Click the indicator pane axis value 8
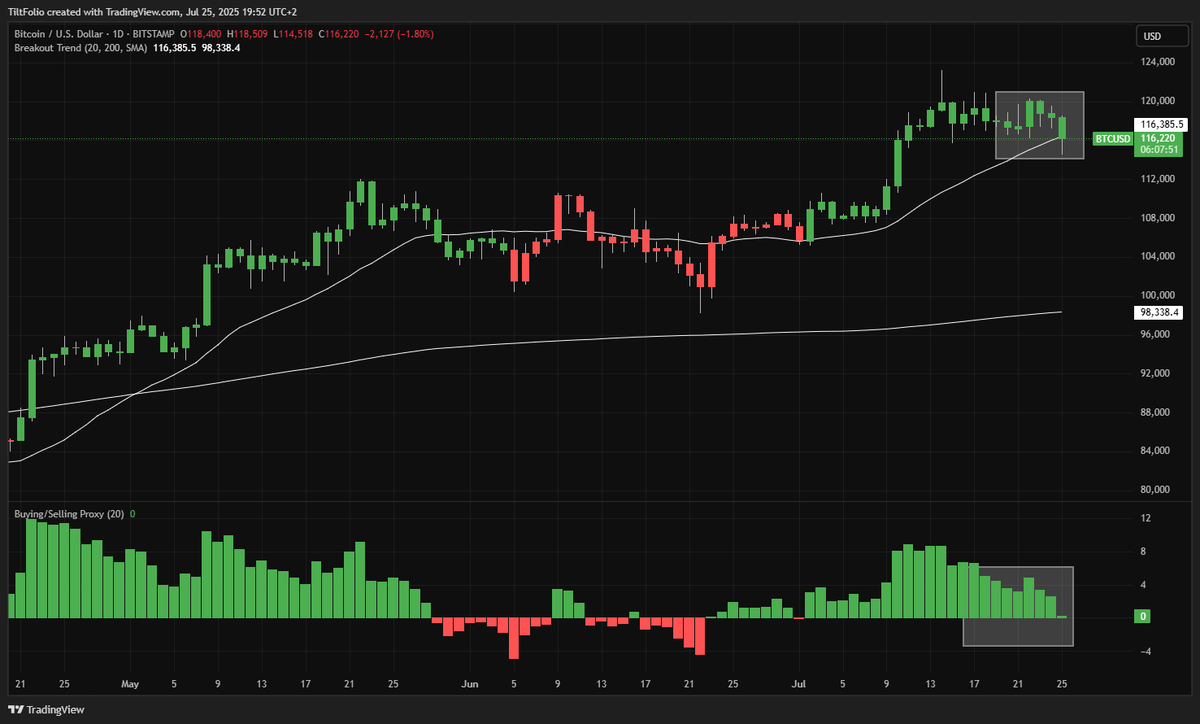1200x724 pixels. click(1143, 552)
